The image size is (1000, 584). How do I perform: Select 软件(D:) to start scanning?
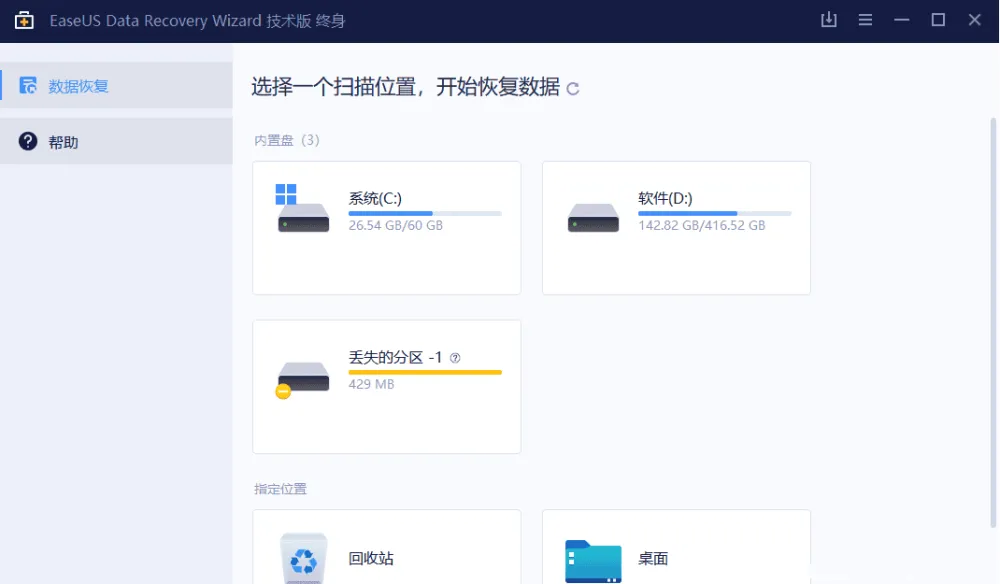pos(676,227)
